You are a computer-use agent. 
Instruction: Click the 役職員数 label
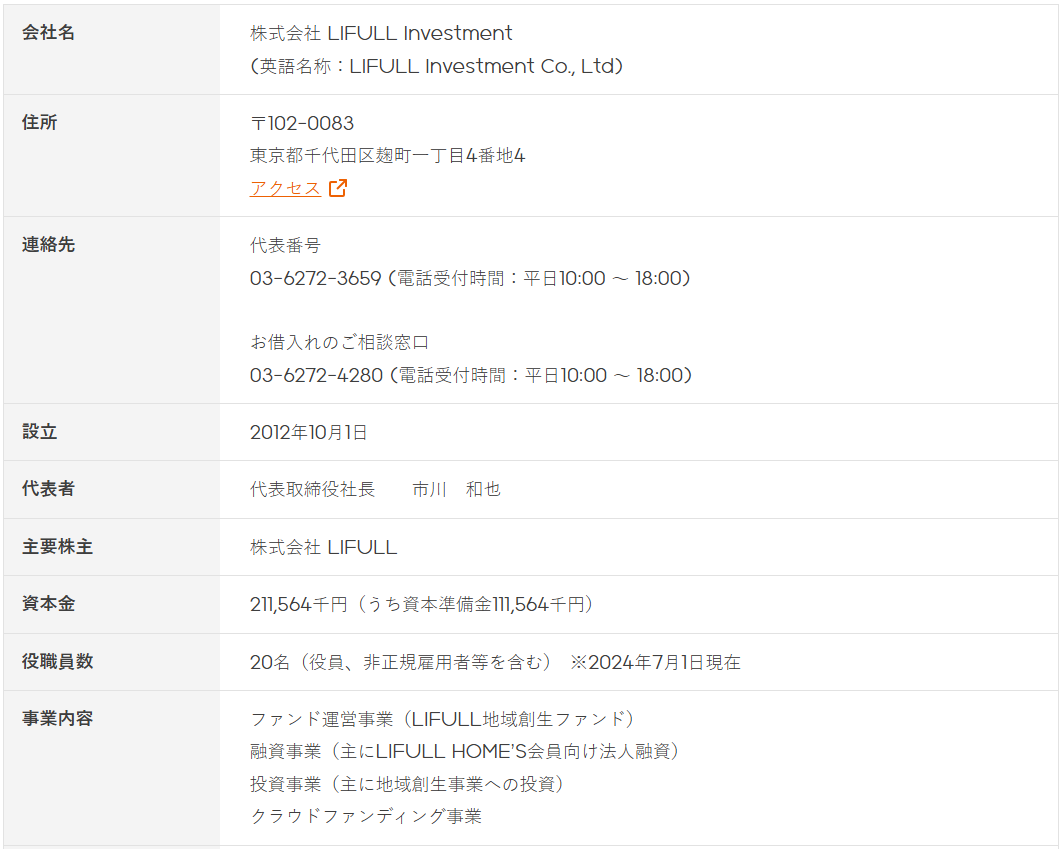57,661
